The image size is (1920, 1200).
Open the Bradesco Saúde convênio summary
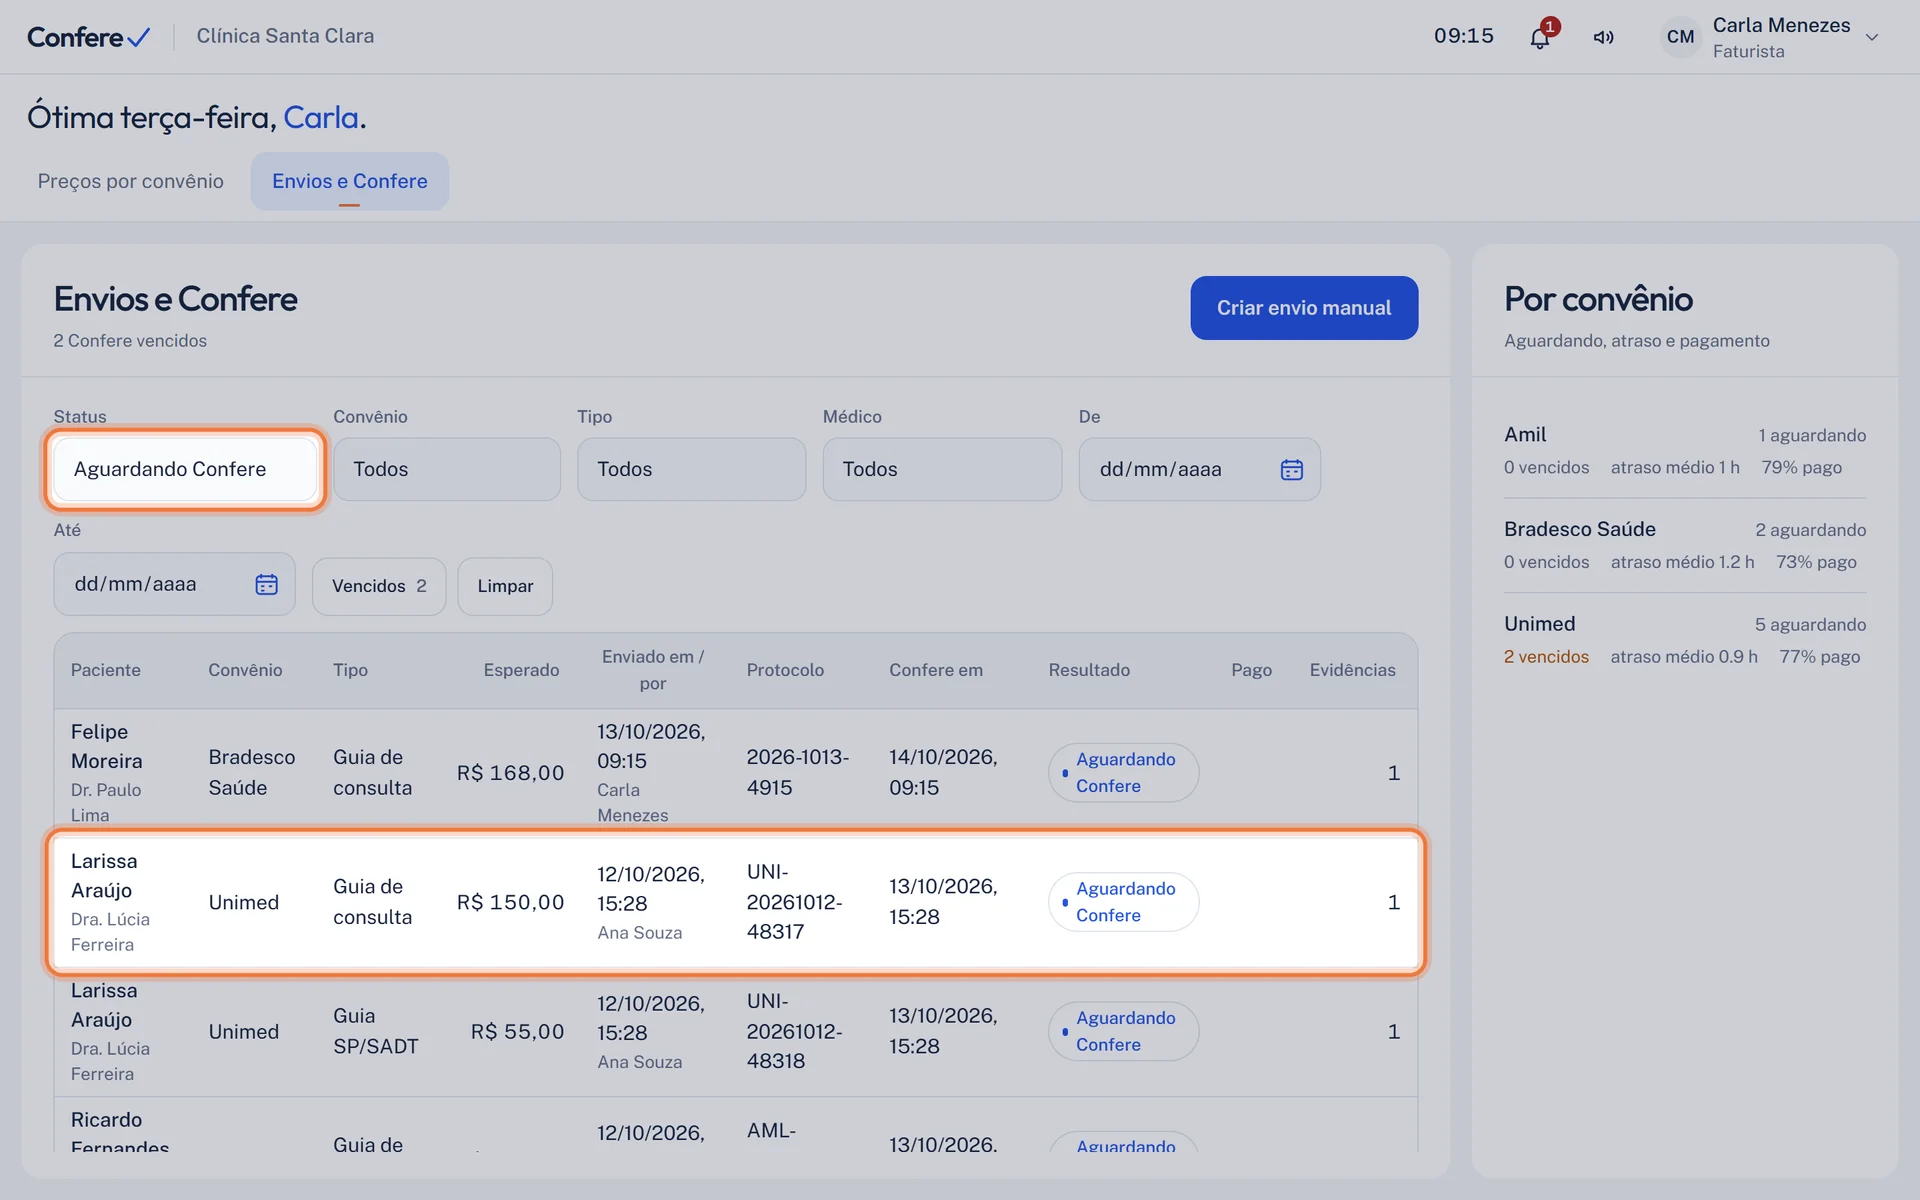(1685, 545)
